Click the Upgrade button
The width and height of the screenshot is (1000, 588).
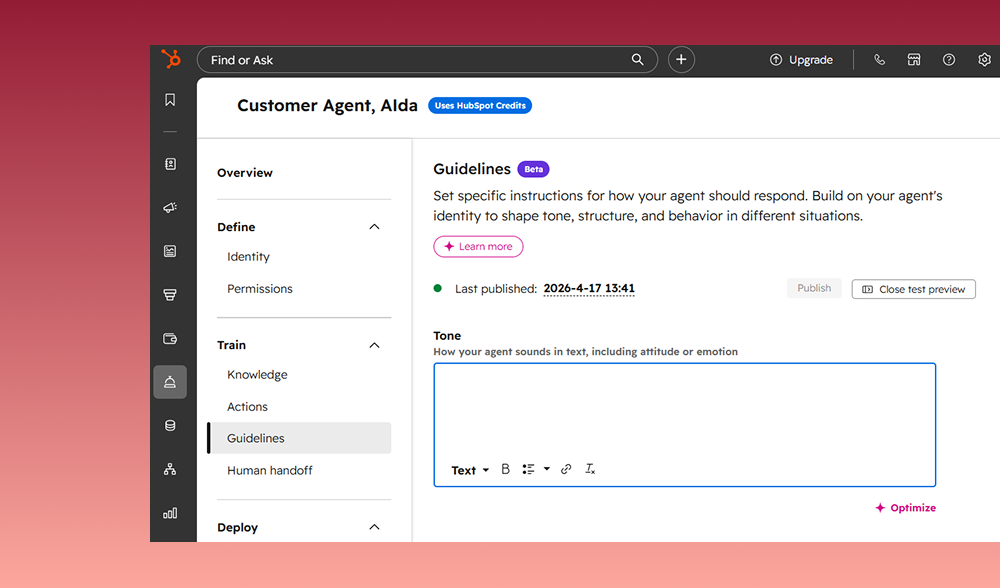(801, 59)
